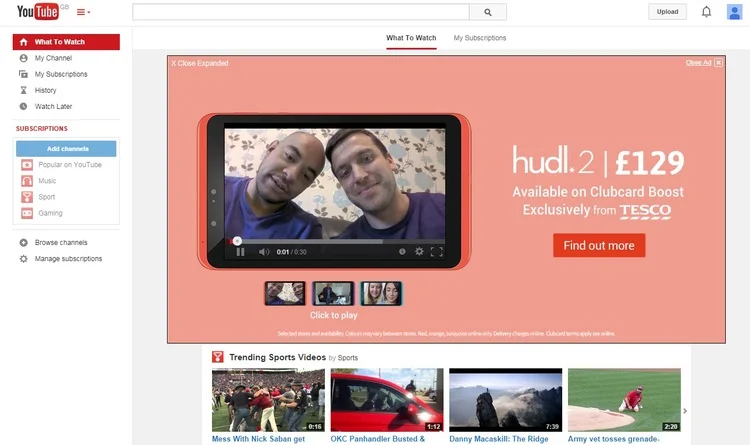This screenshot has width=750, height=445.
Task: Open the Music channel
Action: coord(47,181)
